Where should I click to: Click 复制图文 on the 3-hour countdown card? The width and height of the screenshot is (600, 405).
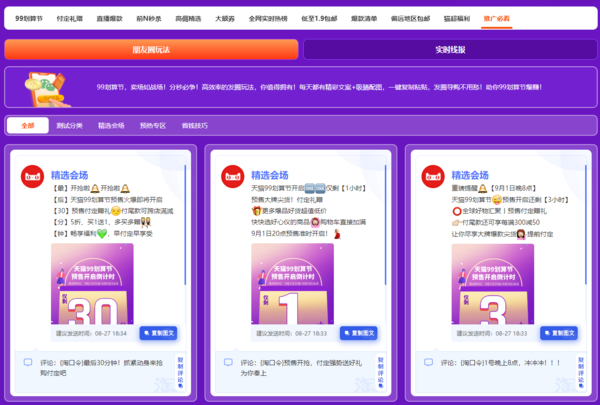click(559, 333)
